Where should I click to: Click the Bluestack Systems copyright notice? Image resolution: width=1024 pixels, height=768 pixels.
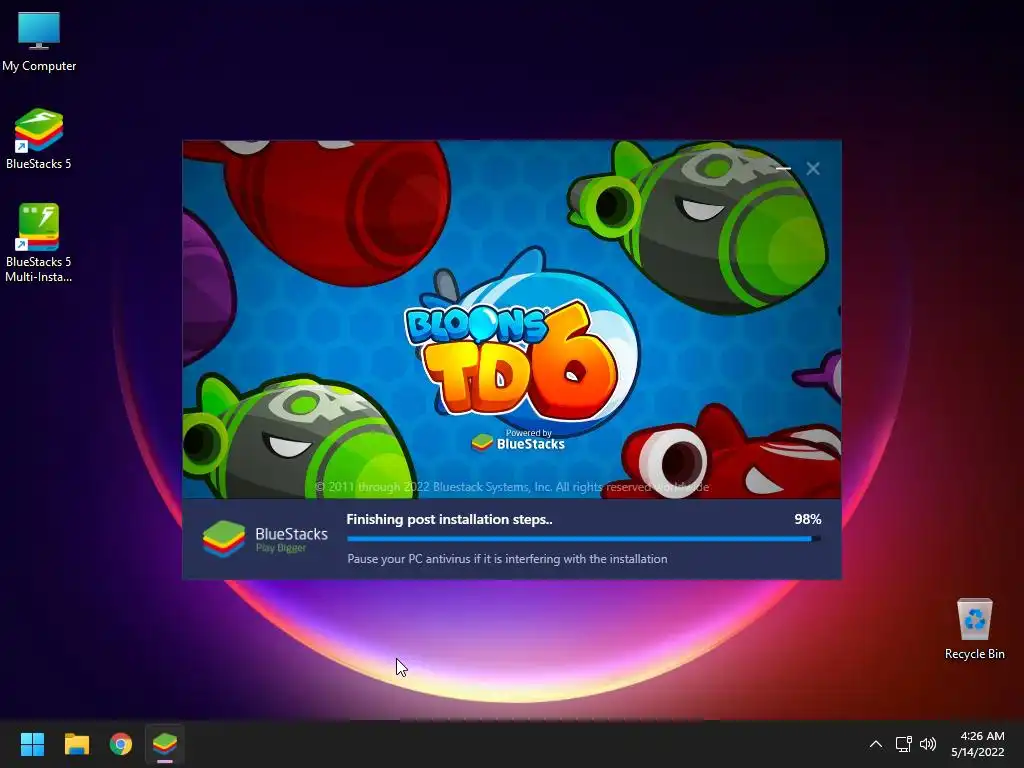(x=511, y=487)
